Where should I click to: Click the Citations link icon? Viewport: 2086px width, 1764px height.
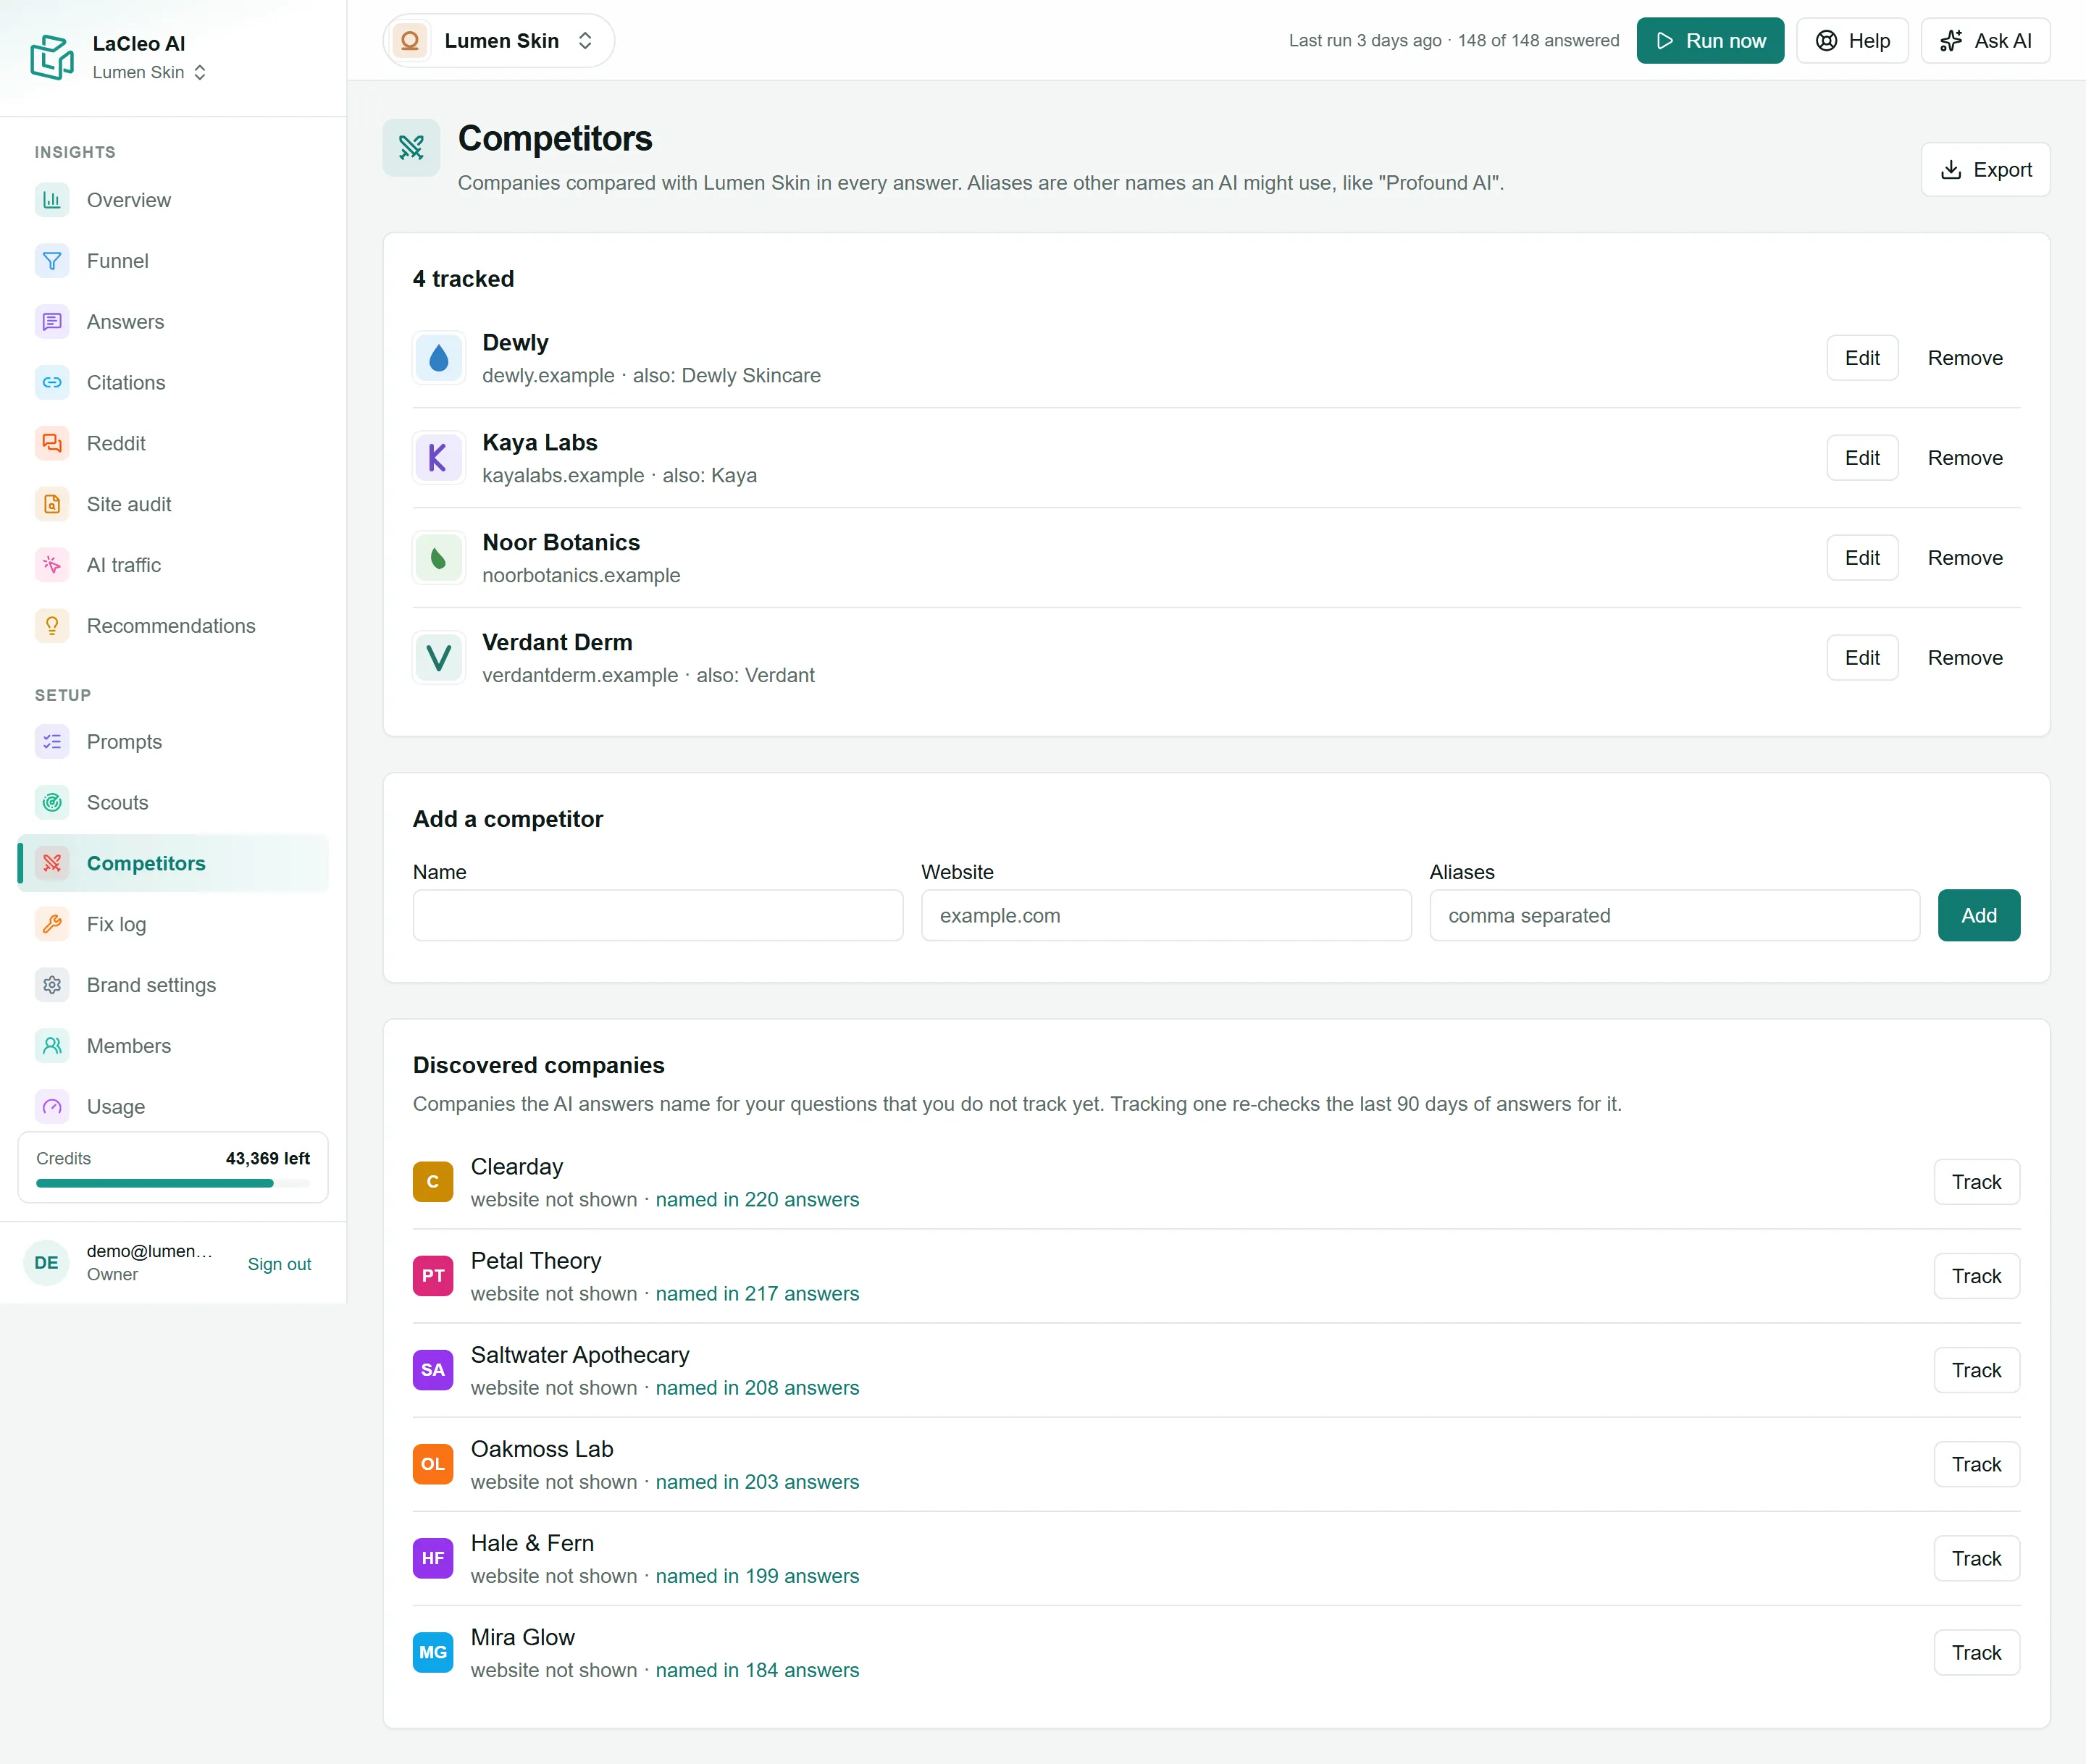pyautogui.click(x=52, y=383)
